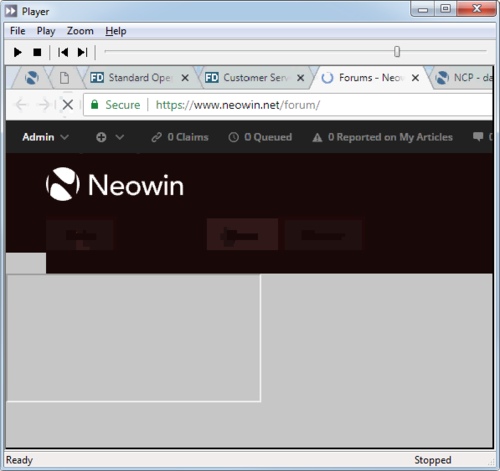Switch to the blank page icon tab
Image resolution: width=500 pixels, height=471 pixels.
(64, 78)
